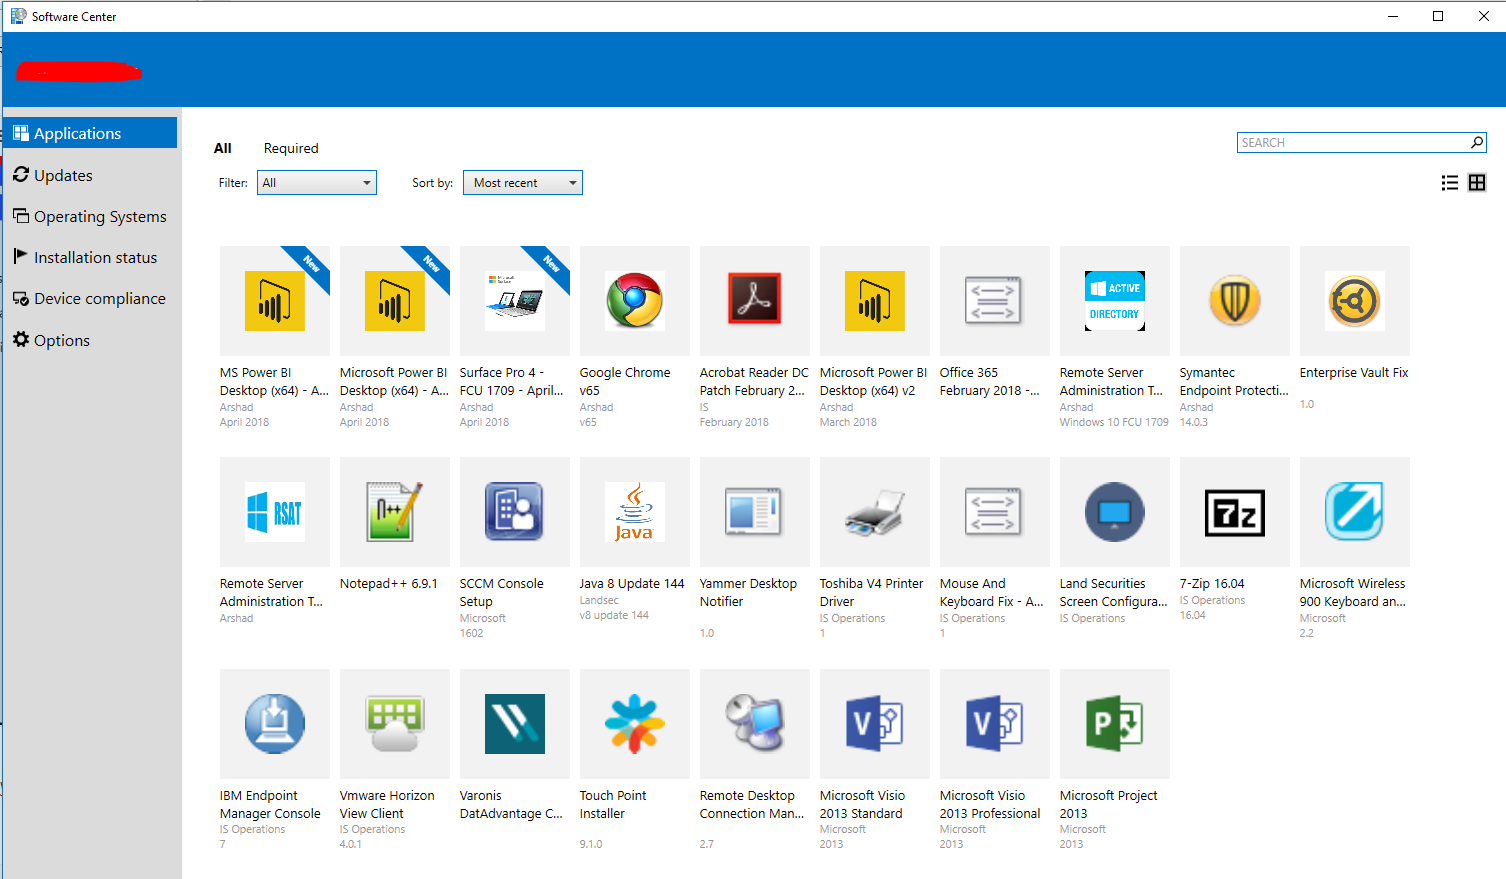
Task: Open Microsoft Wireless 900 Keyboard icon
Action: pos(1355,512)
